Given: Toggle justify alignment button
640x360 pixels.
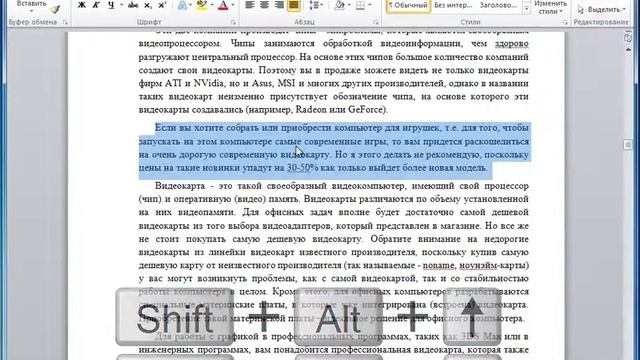Looking at the screenshot, I should pyautogui.click(x=293, y=5).
